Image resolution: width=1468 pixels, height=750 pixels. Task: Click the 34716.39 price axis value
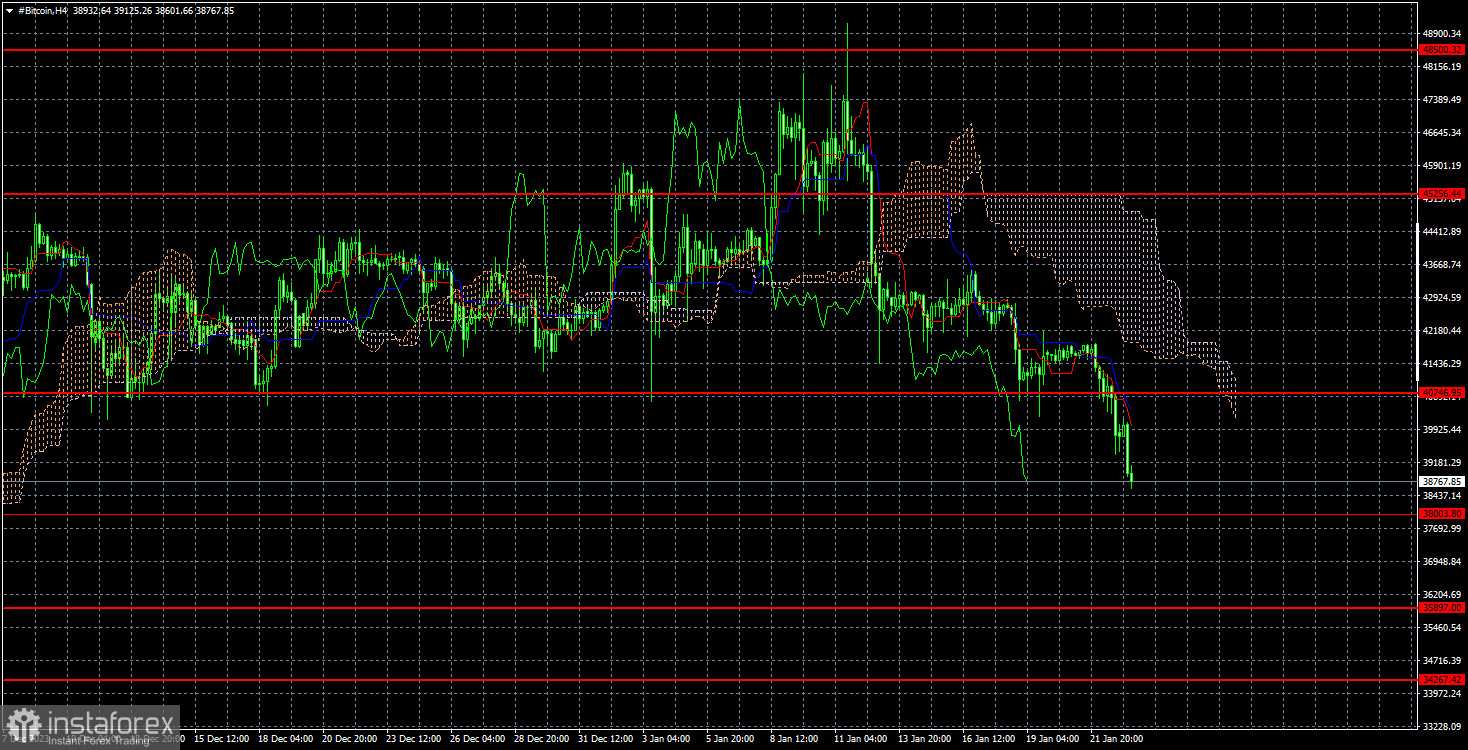click(x=1442, y=661)
